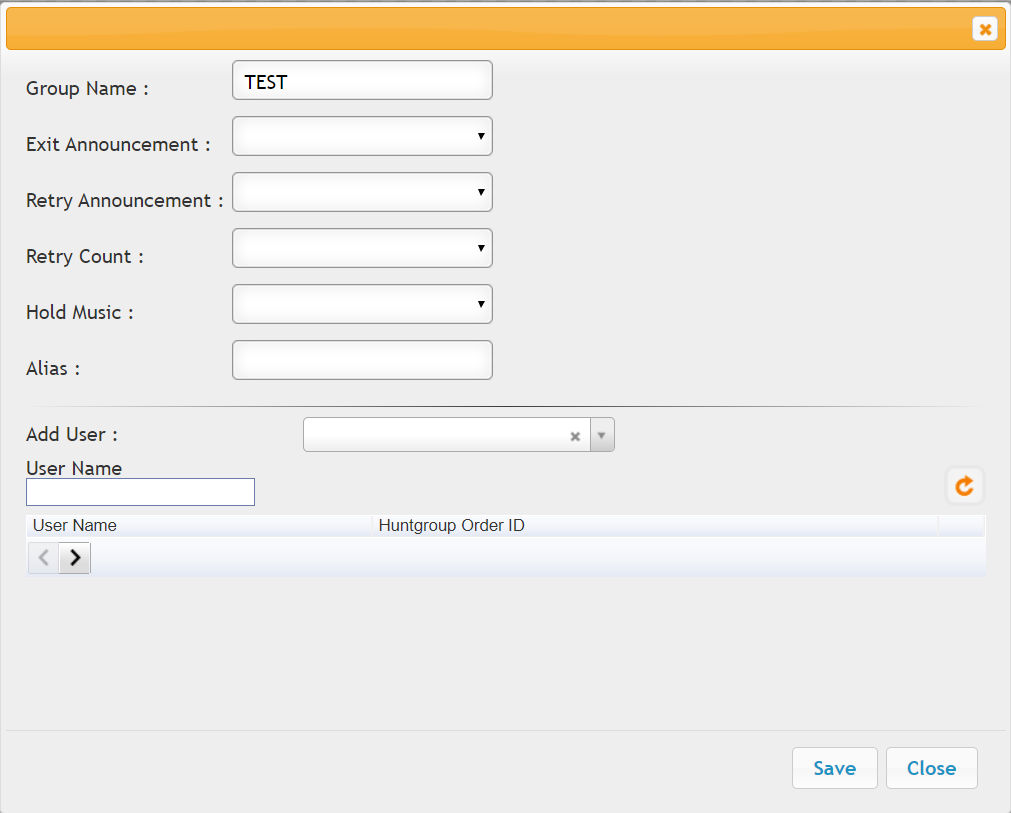Save the hunt group settings

click(x=835, y=768)
